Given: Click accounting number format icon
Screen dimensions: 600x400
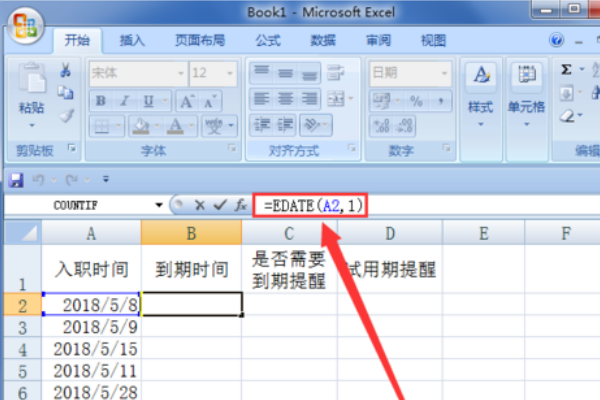Looking at the screenshot, I should tap(382, 101).
